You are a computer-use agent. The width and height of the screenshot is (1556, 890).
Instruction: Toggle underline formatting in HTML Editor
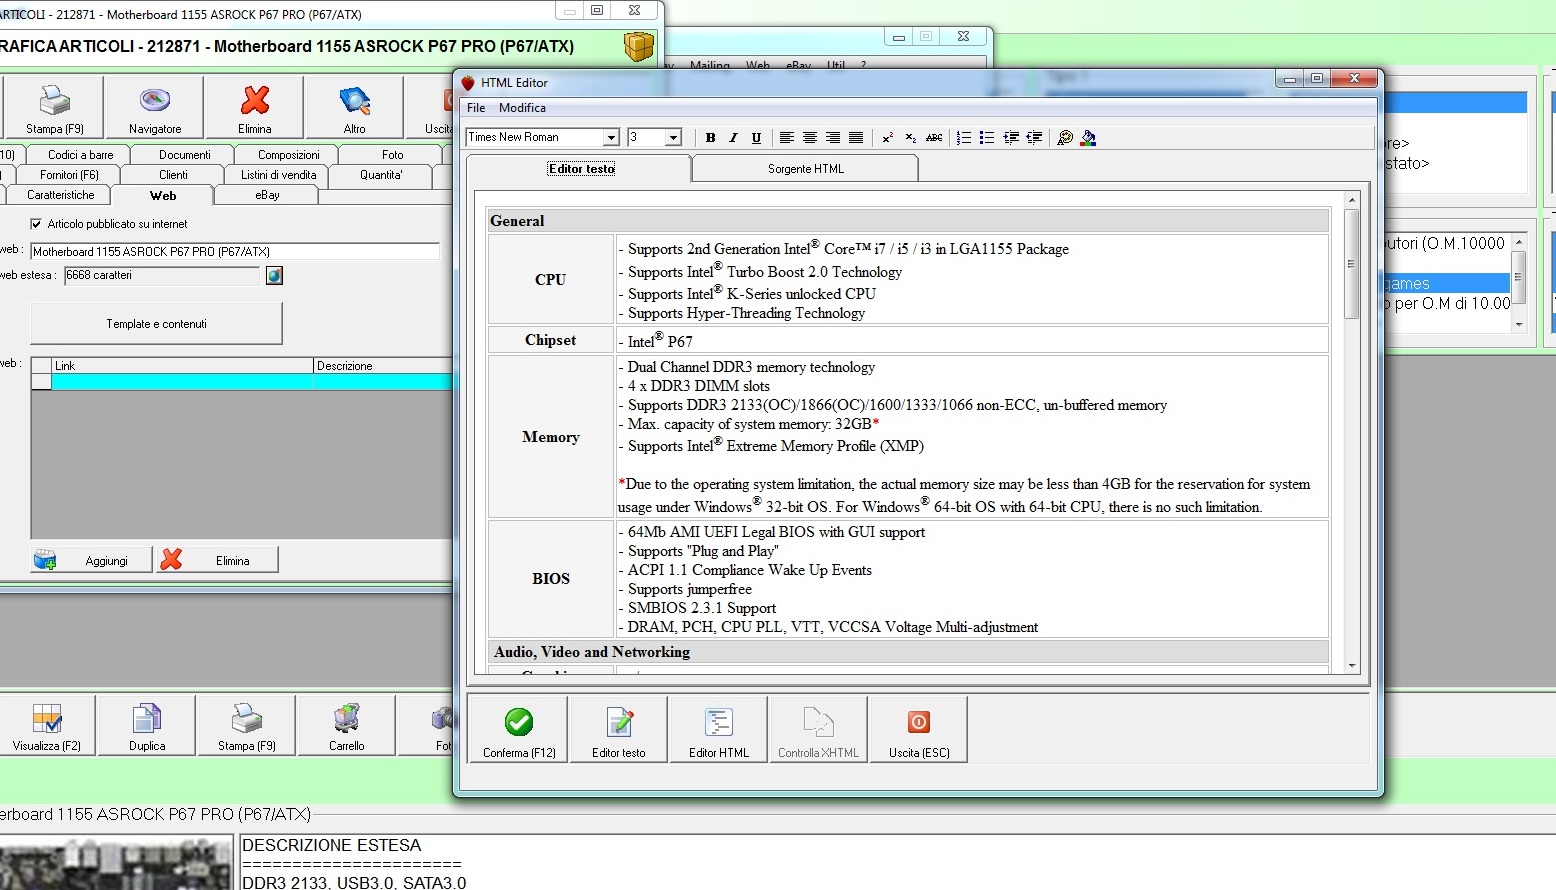(756, 138)
